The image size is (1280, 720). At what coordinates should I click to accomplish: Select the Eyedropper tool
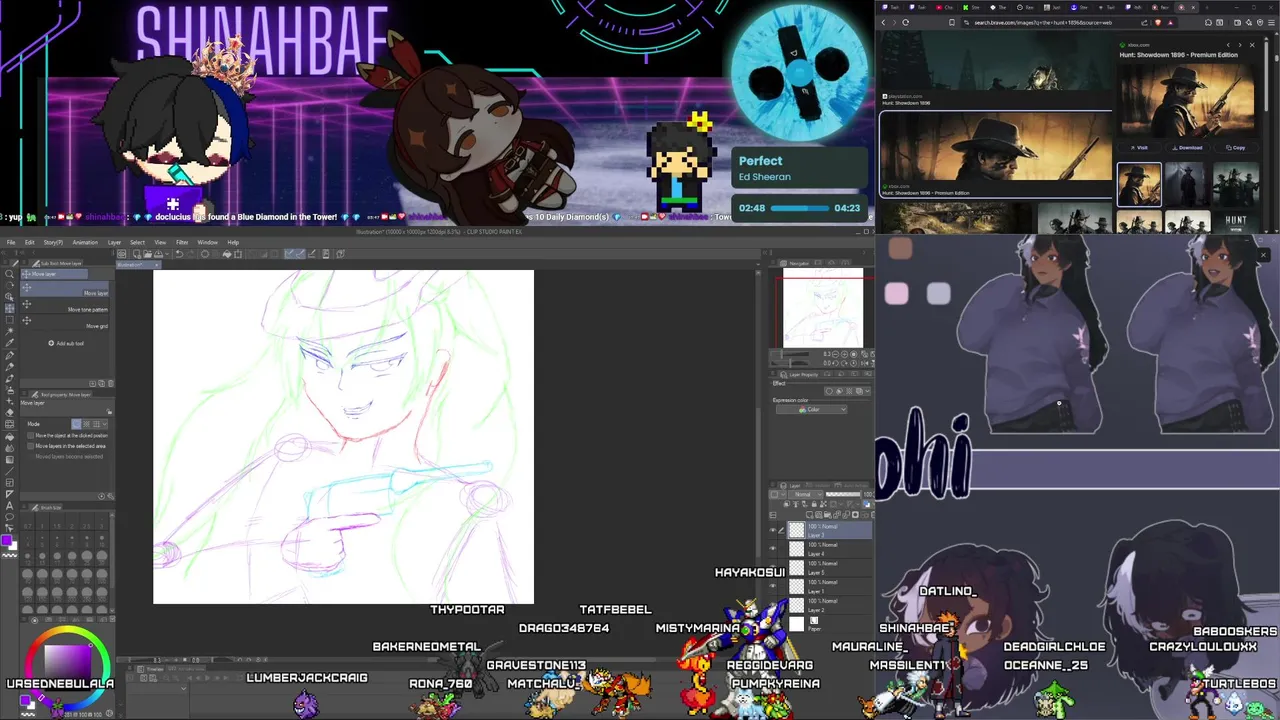[x=9, y=343]
